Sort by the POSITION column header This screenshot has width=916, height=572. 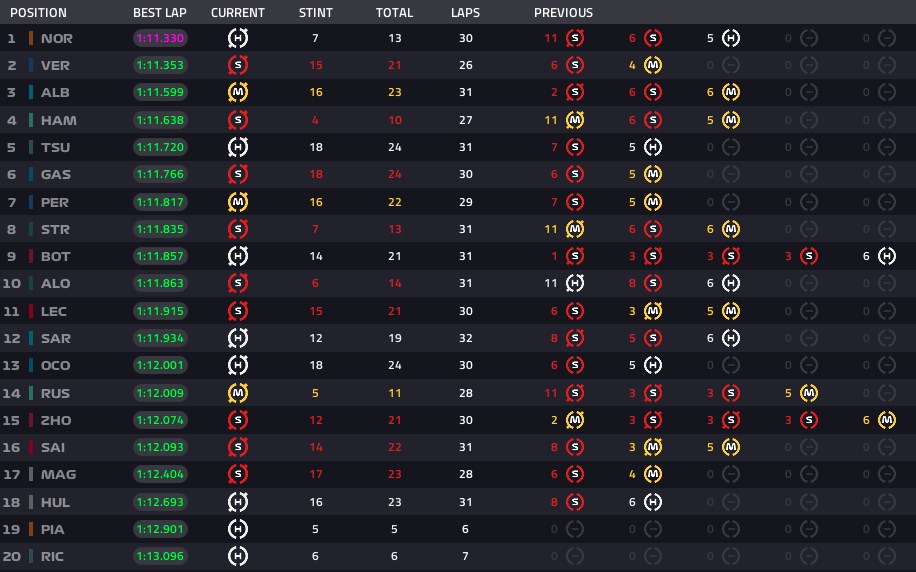[39, 12]
